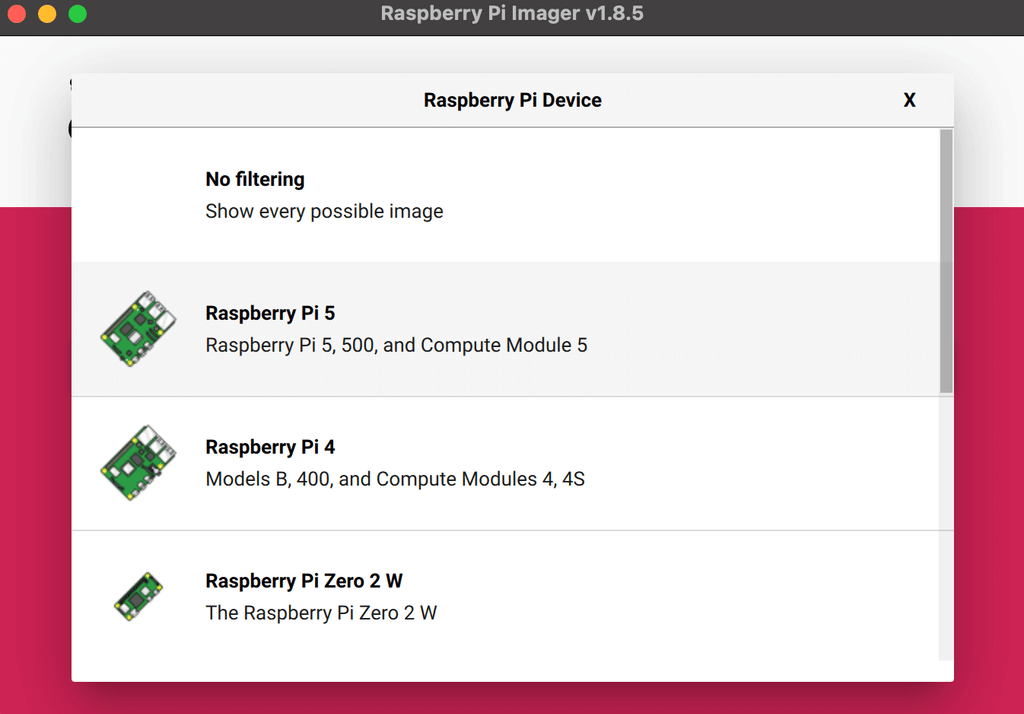Click 'Models B, 400, and Compute Modules 4, 4S' text
Image resolution: width=1024 pixels, height=714 pixels.
395,479
